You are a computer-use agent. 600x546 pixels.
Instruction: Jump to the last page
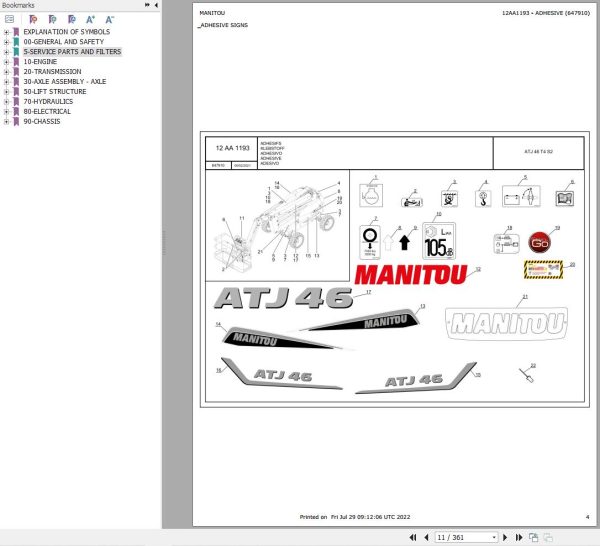click(x=518, y=537)
